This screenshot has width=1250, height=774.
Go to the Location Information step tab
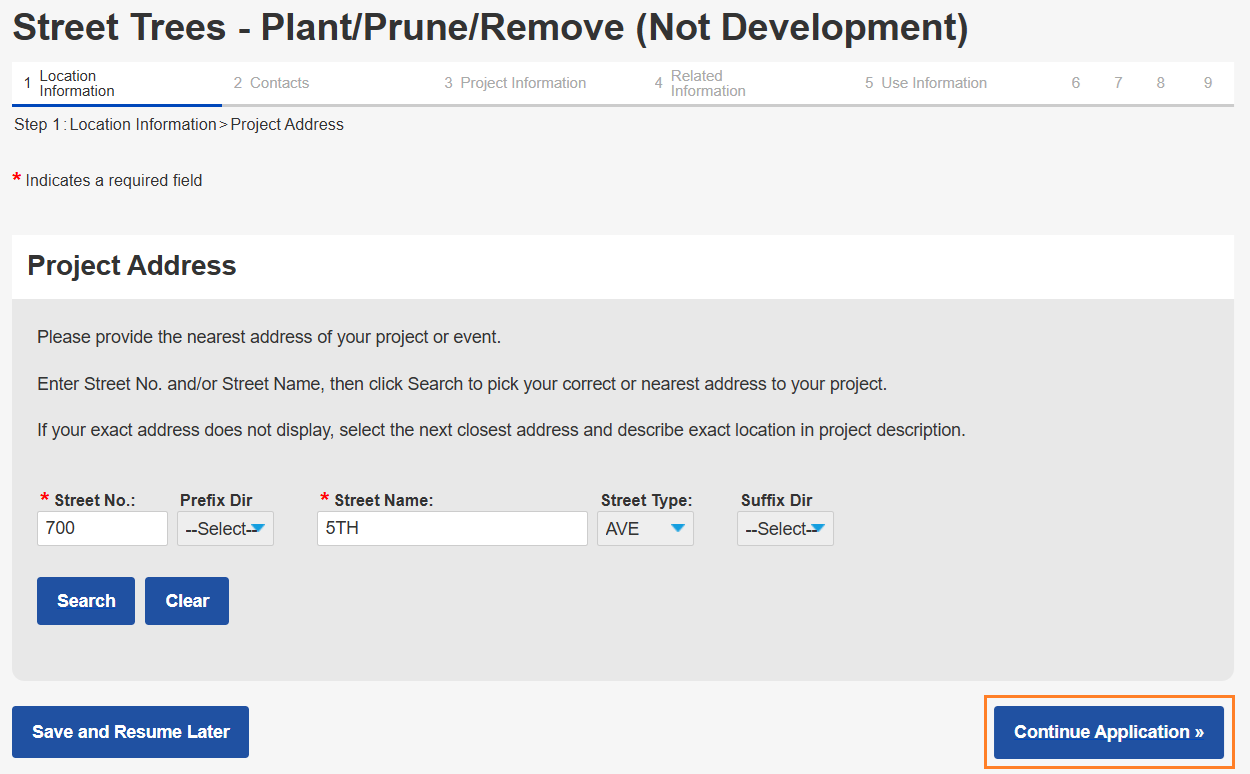coord(76,84)
